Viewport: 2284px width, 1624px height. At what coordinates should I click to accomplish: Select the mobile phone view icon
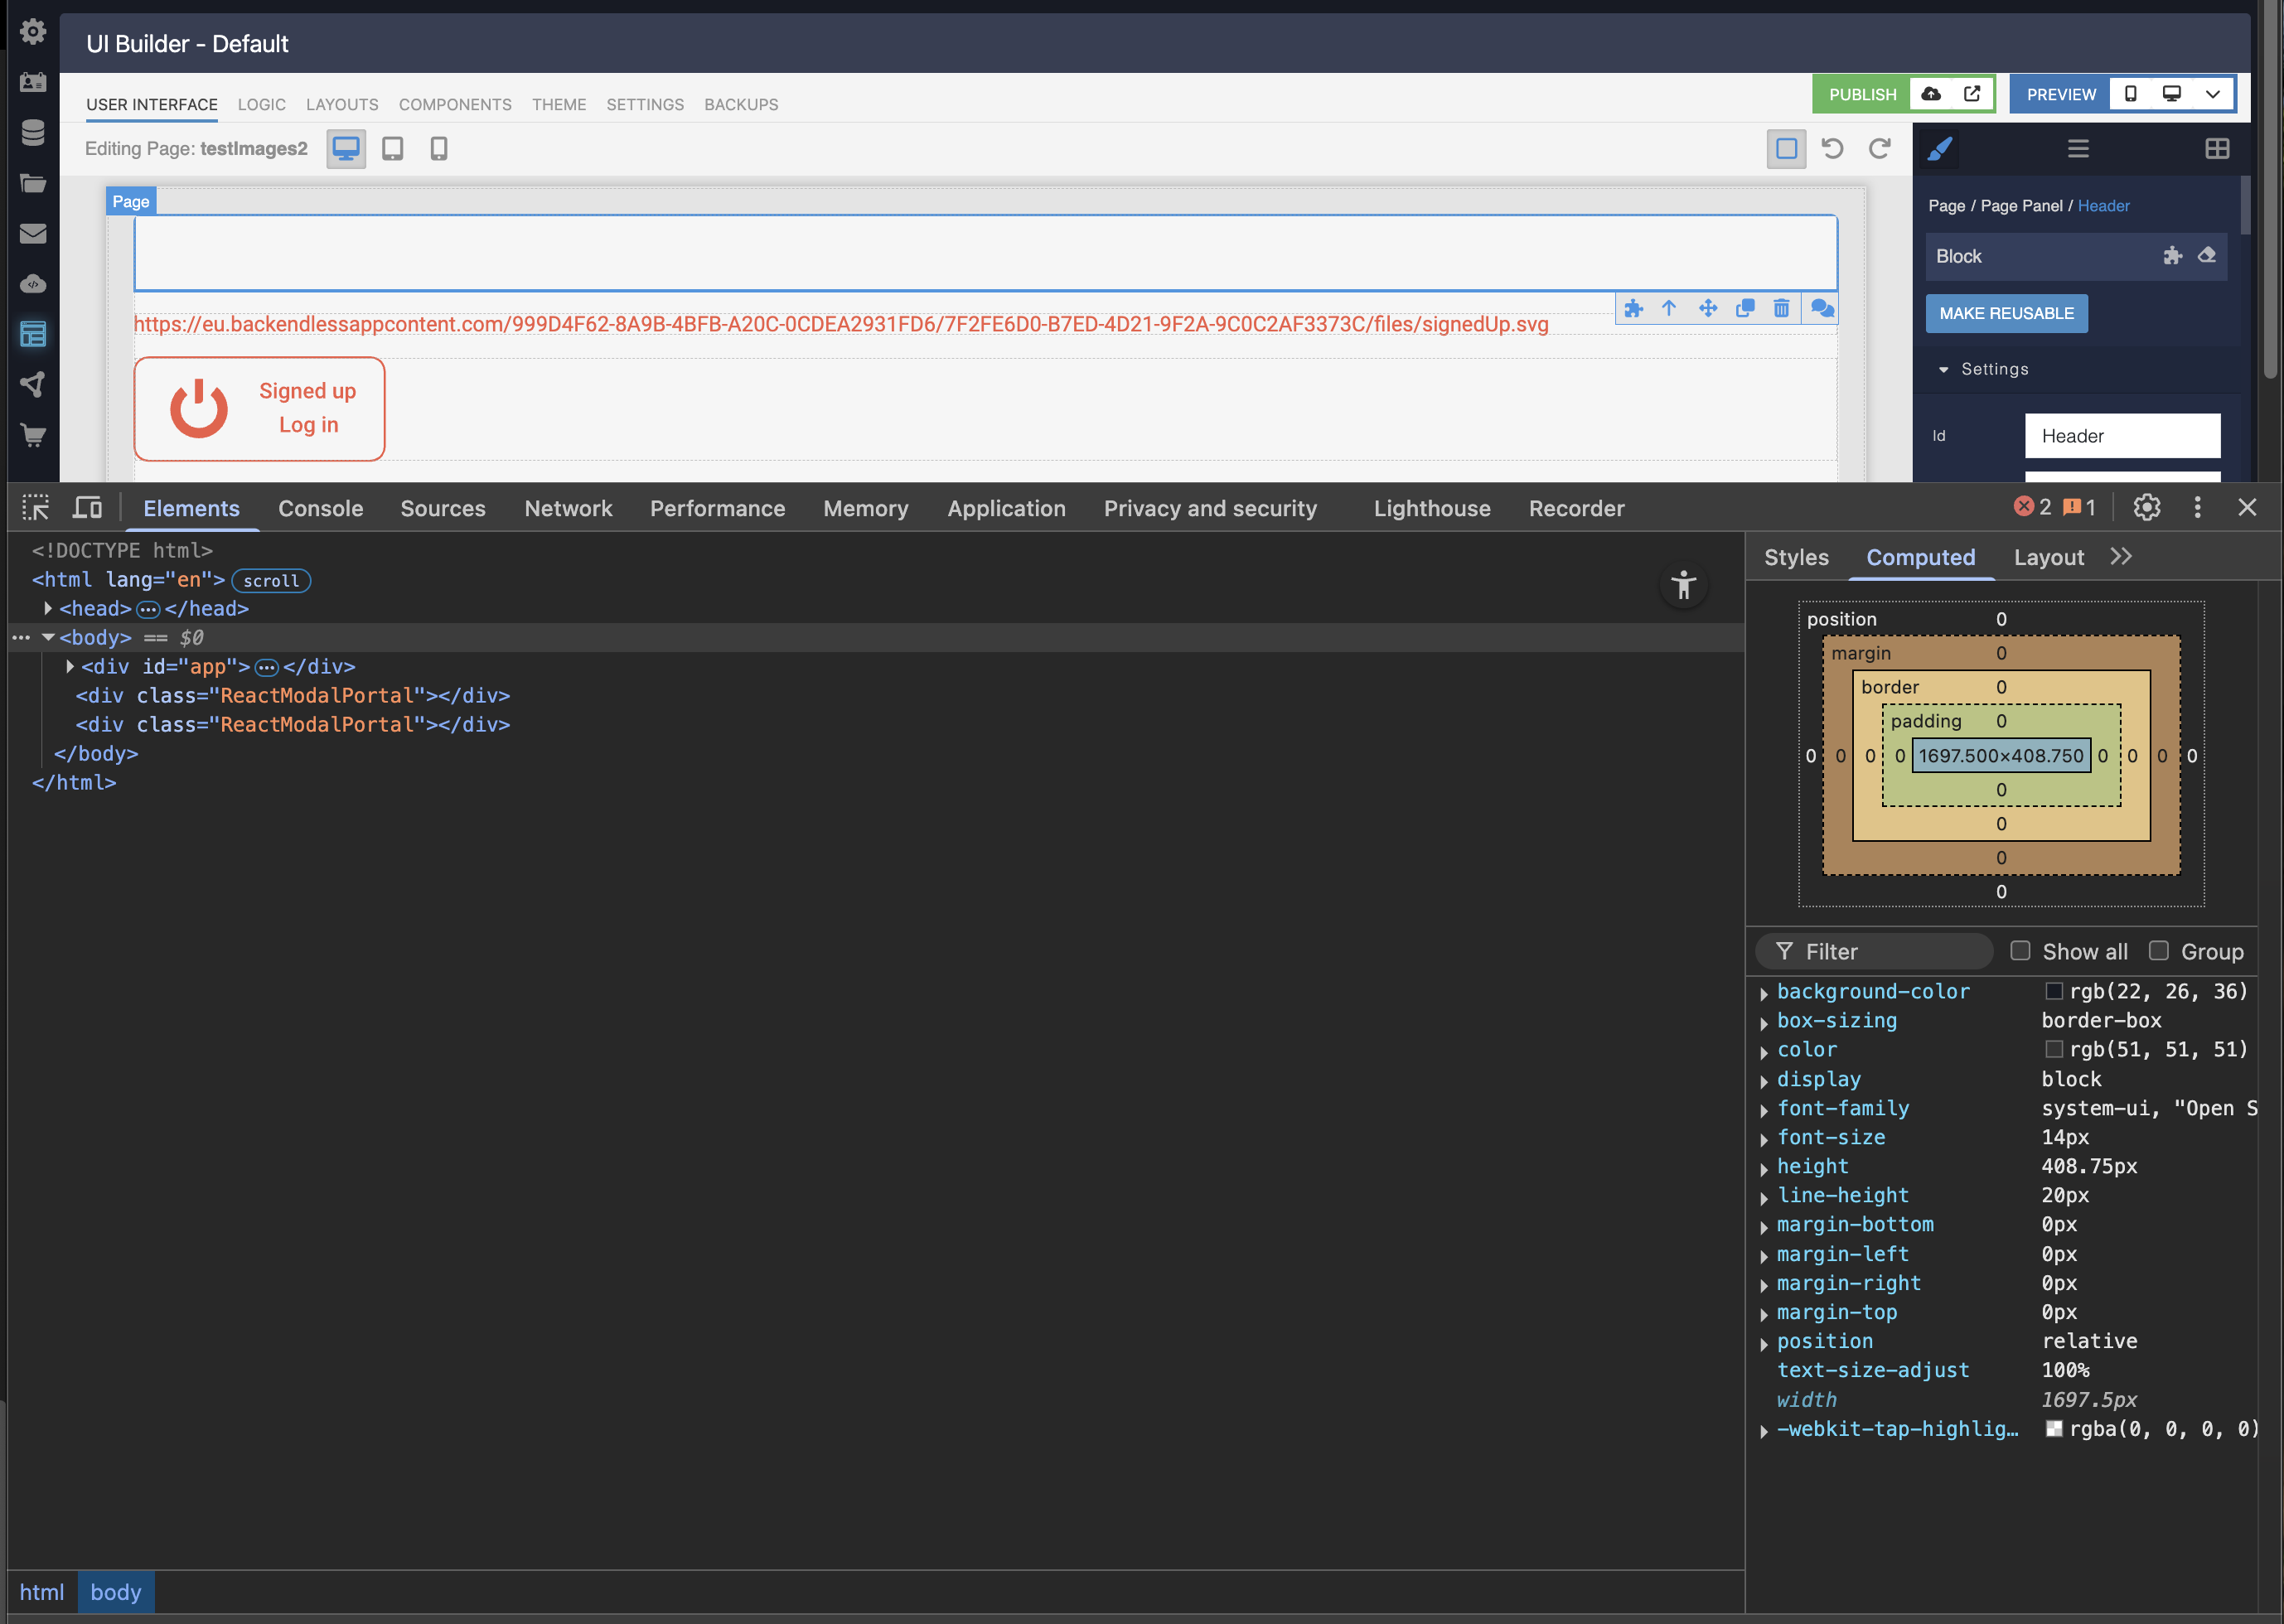tap(438, 149)
